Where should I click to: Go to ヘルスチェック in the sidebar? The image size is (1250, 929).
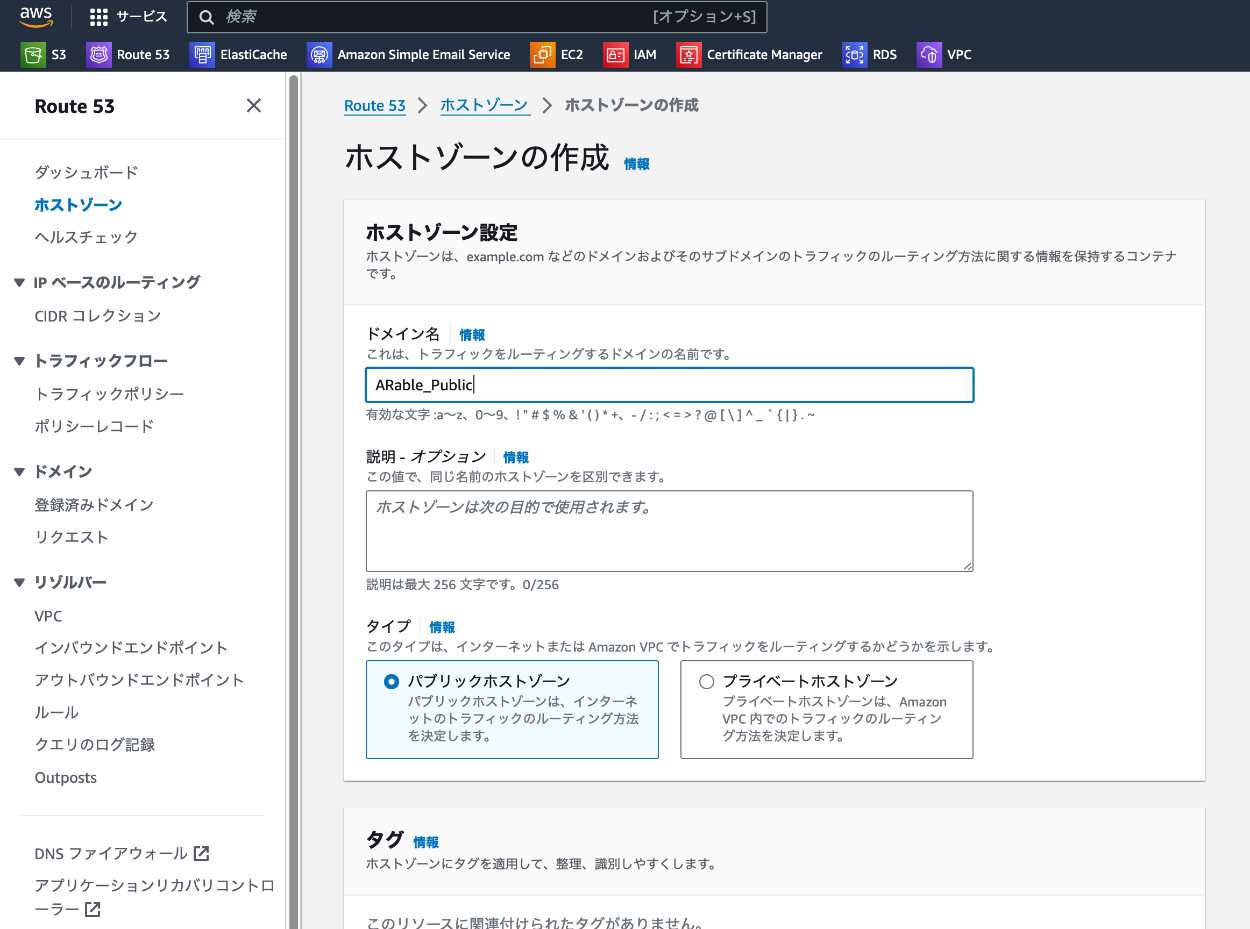(86, 237)
